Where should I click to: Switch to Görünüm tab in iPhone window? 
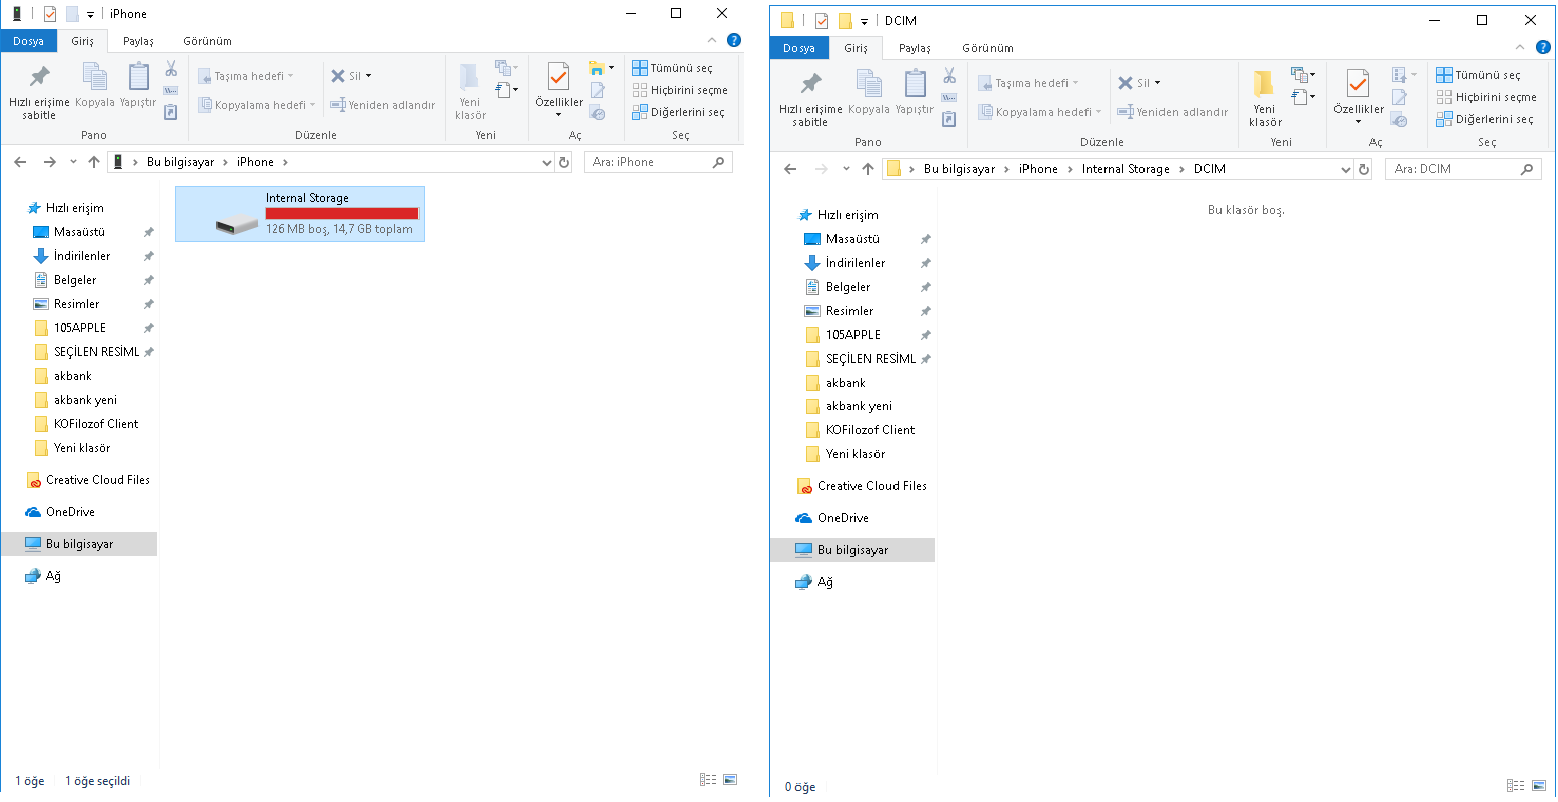[x=207, y=41]
